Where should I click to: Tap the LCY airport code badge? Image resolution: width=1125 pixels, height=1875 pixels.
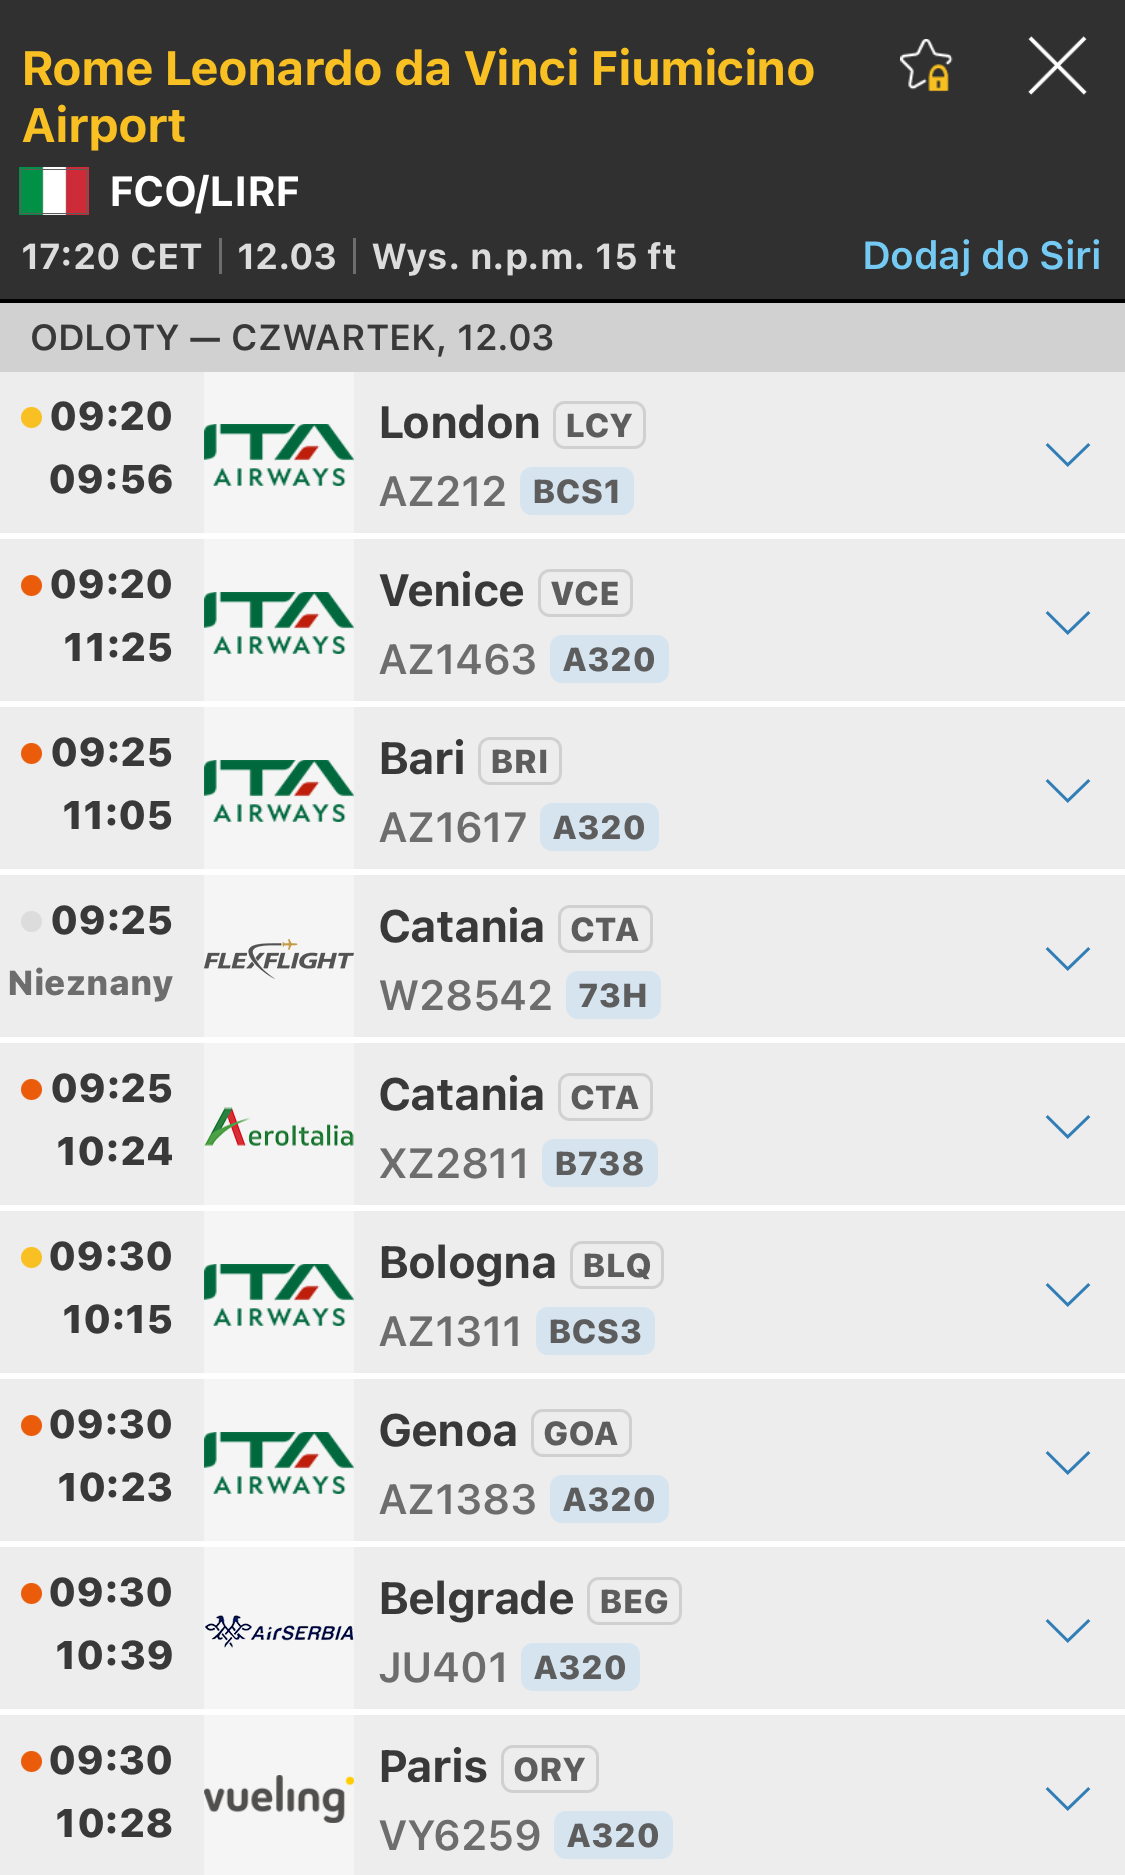pos(599,426)
